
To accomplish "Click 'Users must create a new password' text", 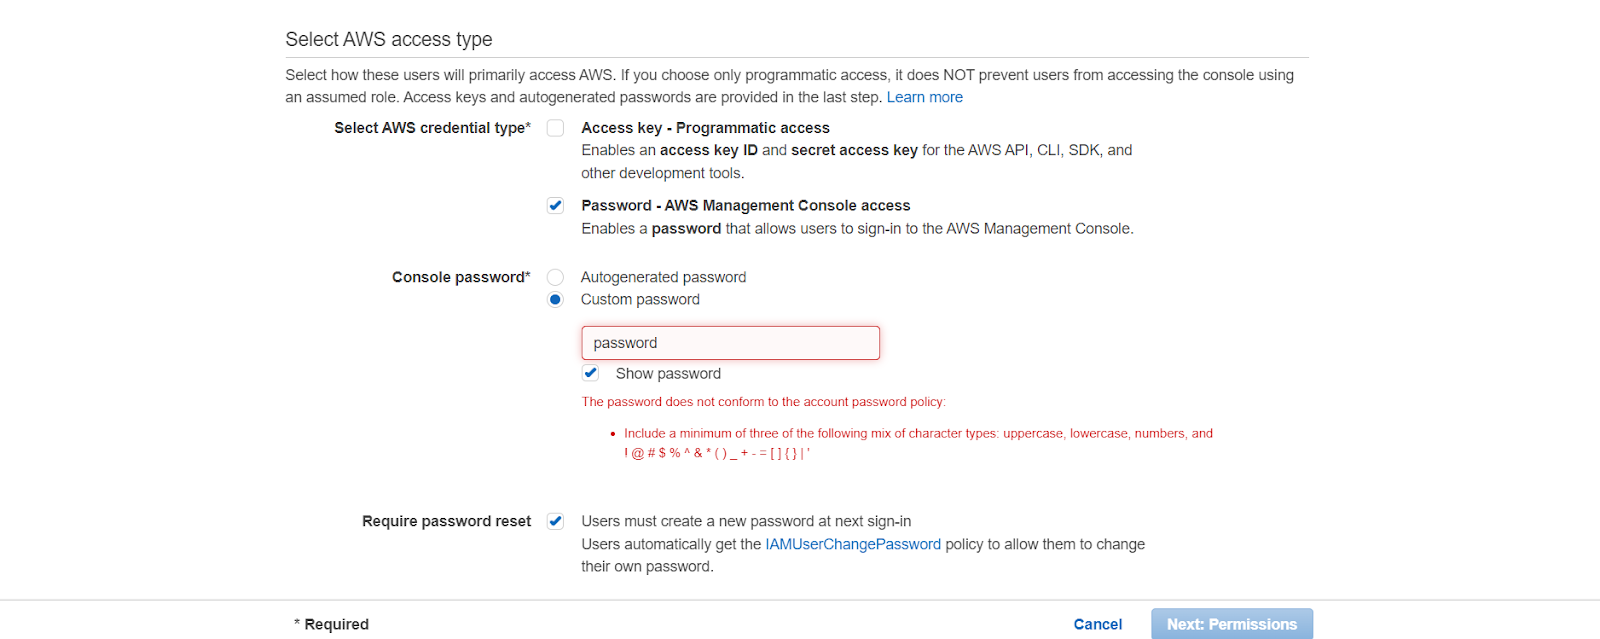I will pyautogui.click(x=746, y=521).
